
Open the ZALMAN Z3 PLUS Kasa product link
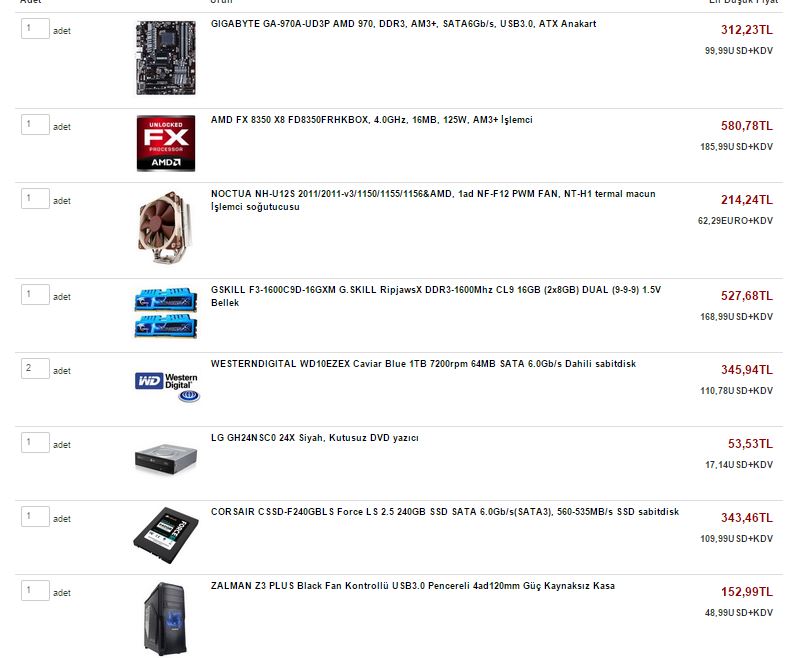(x=413, y=586)
